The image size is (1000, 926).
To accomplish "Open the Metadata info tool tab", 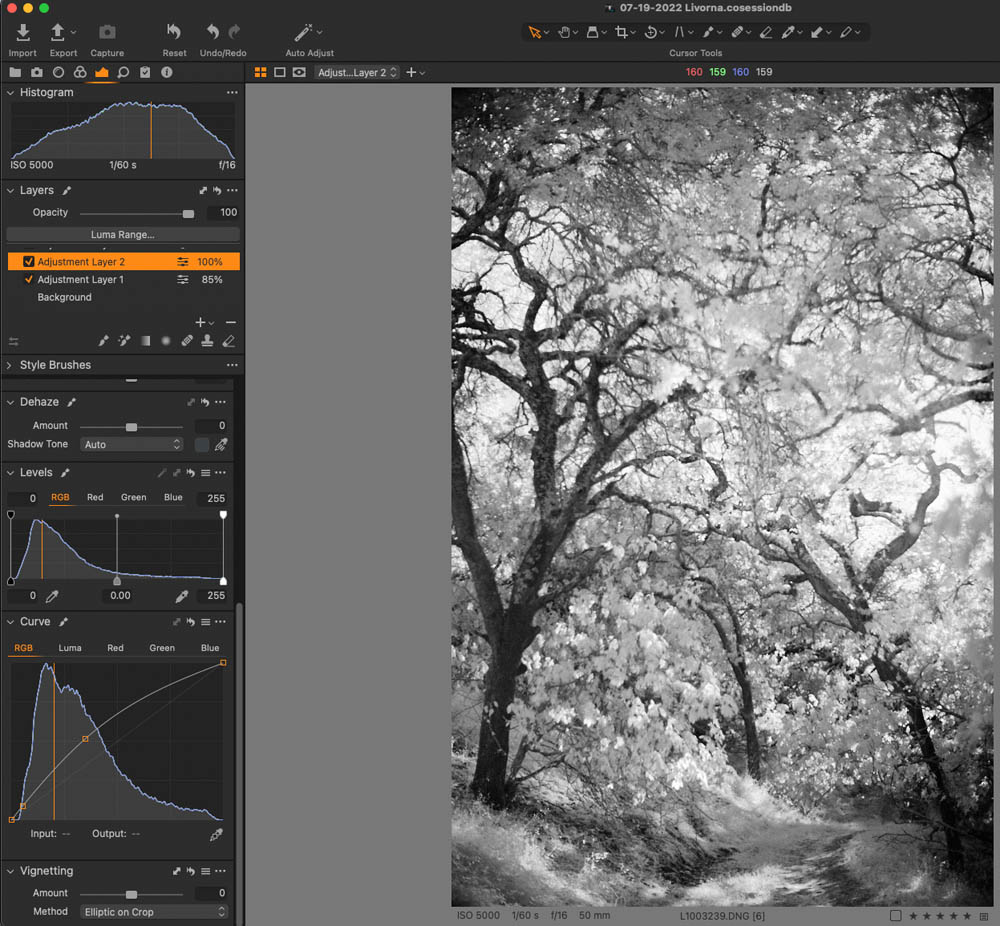I will click(166, 72).
